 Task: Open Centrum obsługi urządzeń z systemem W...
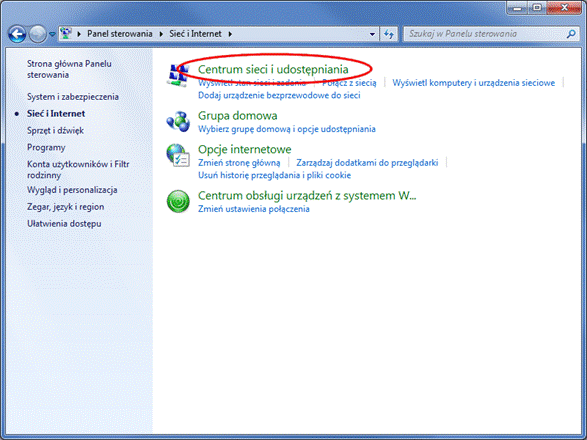pyautogui.click(x=307, y=195)
